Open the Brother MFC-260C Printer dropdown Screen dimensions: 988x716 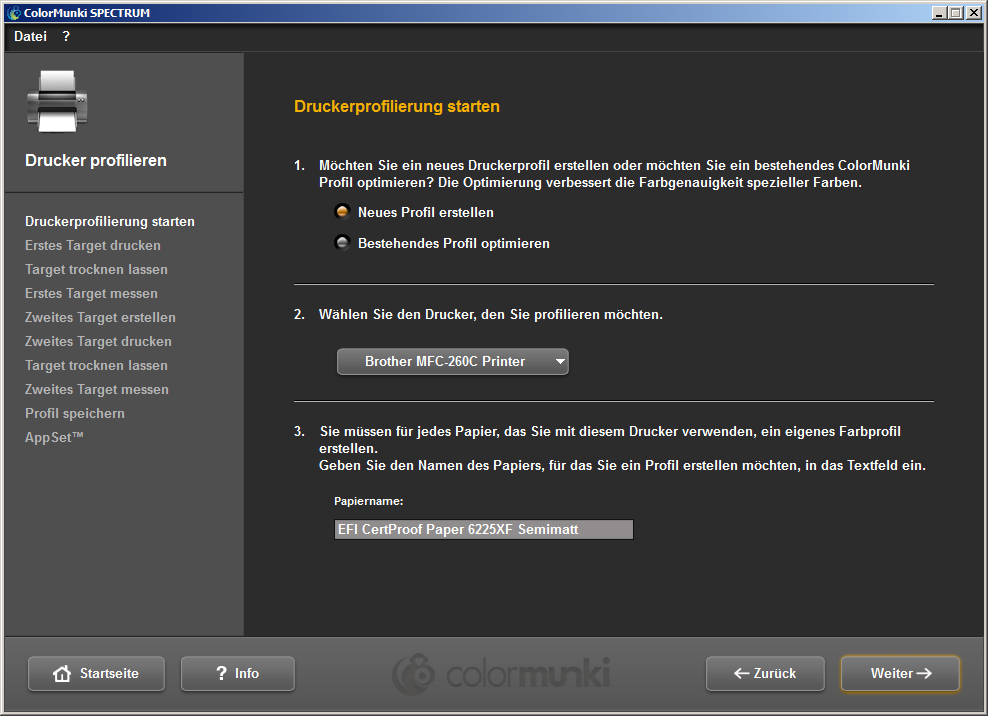(x=452, y=362)
